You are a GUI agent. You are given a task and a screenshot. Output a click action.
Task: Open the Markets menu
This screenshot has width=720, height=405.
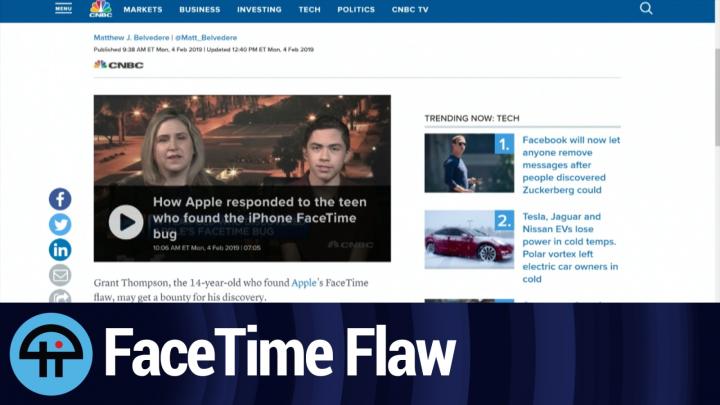click(142, 10)
